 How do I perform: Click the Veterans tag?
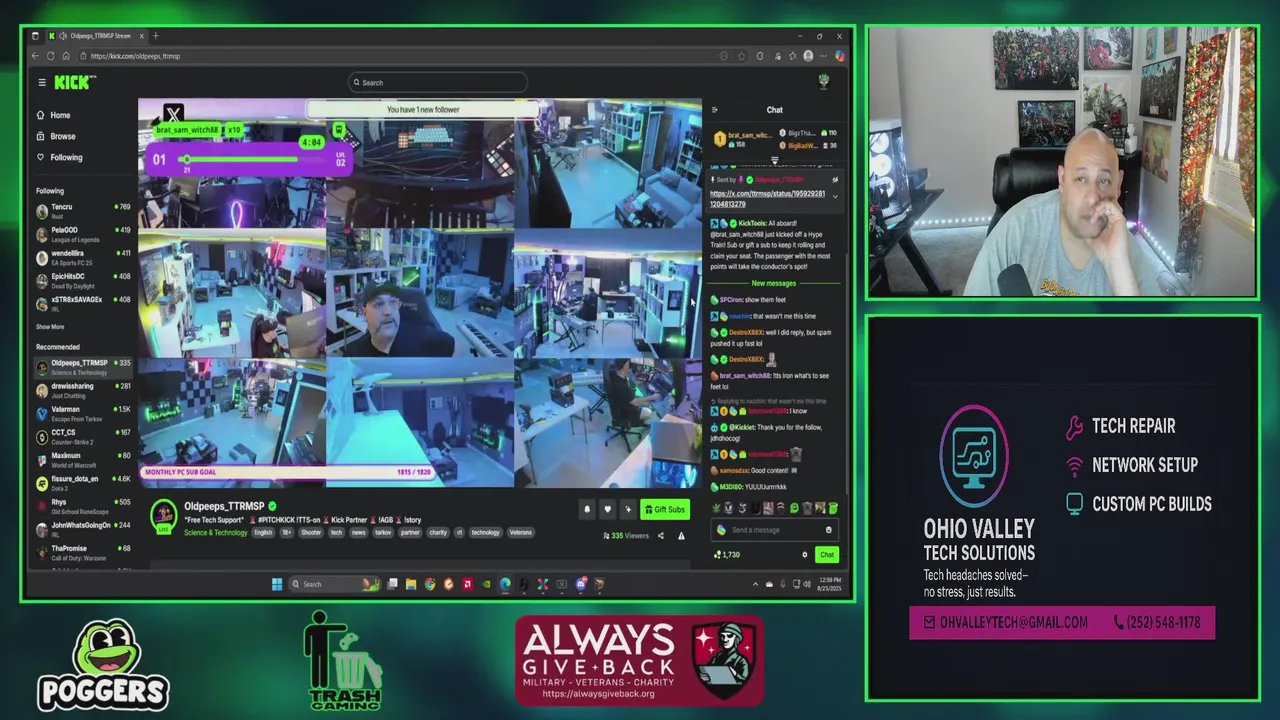(520, 533)
